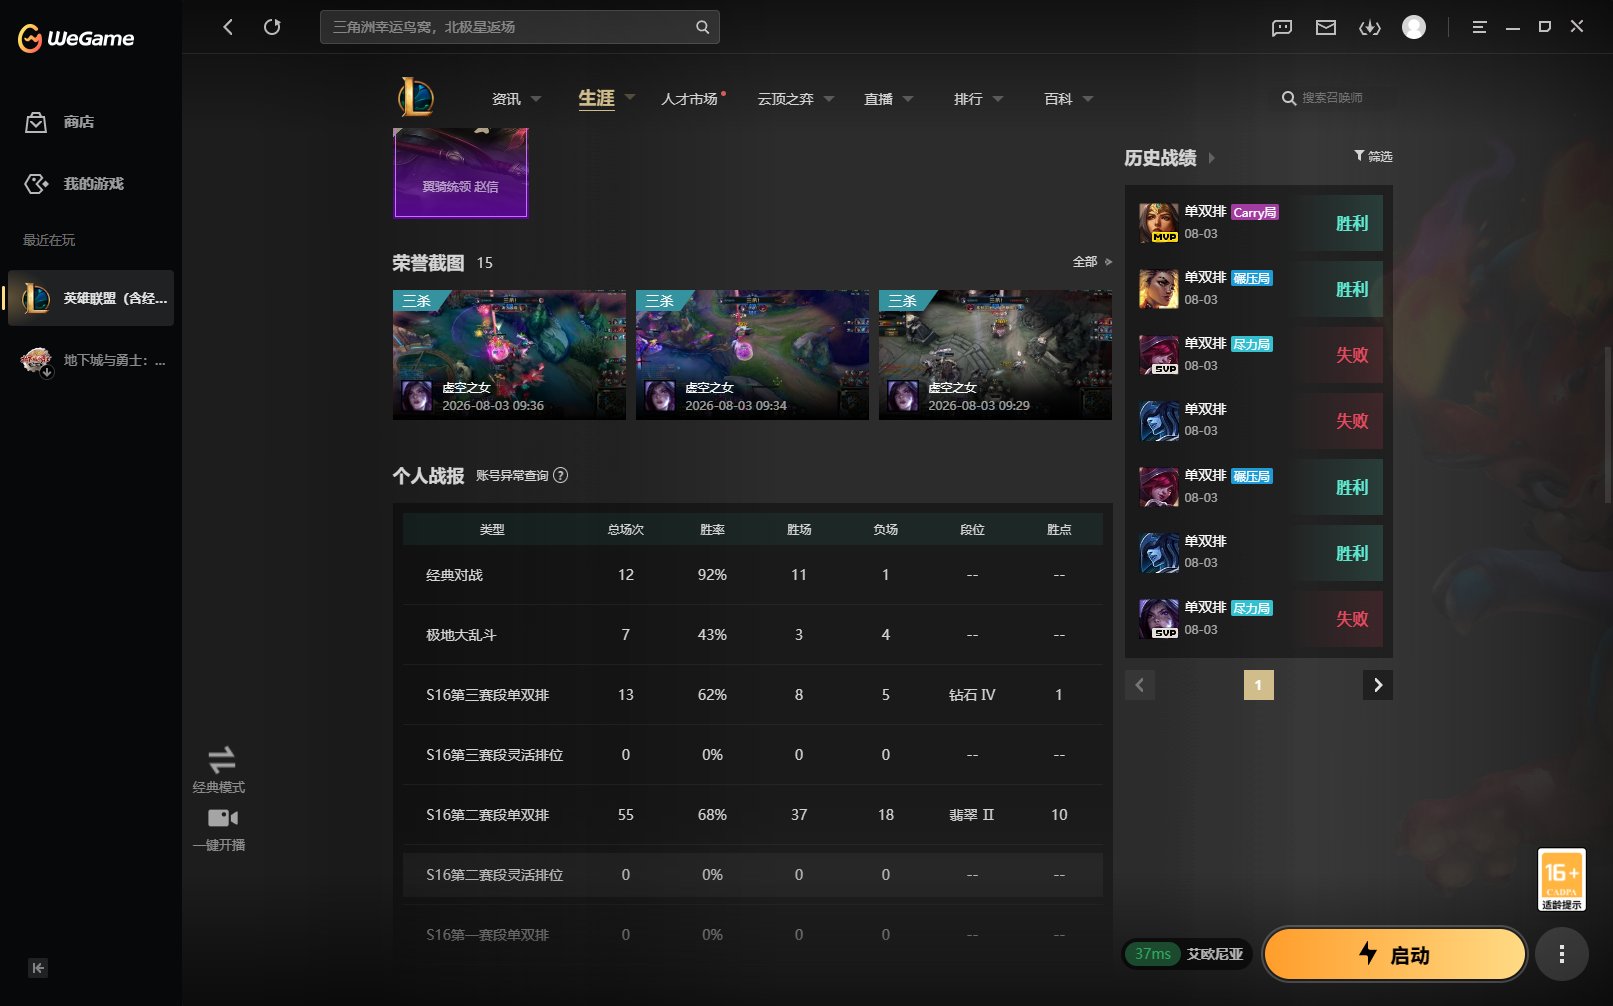
Task: Click the 个人战报 section heading
Action: click(x=428, y=476)
